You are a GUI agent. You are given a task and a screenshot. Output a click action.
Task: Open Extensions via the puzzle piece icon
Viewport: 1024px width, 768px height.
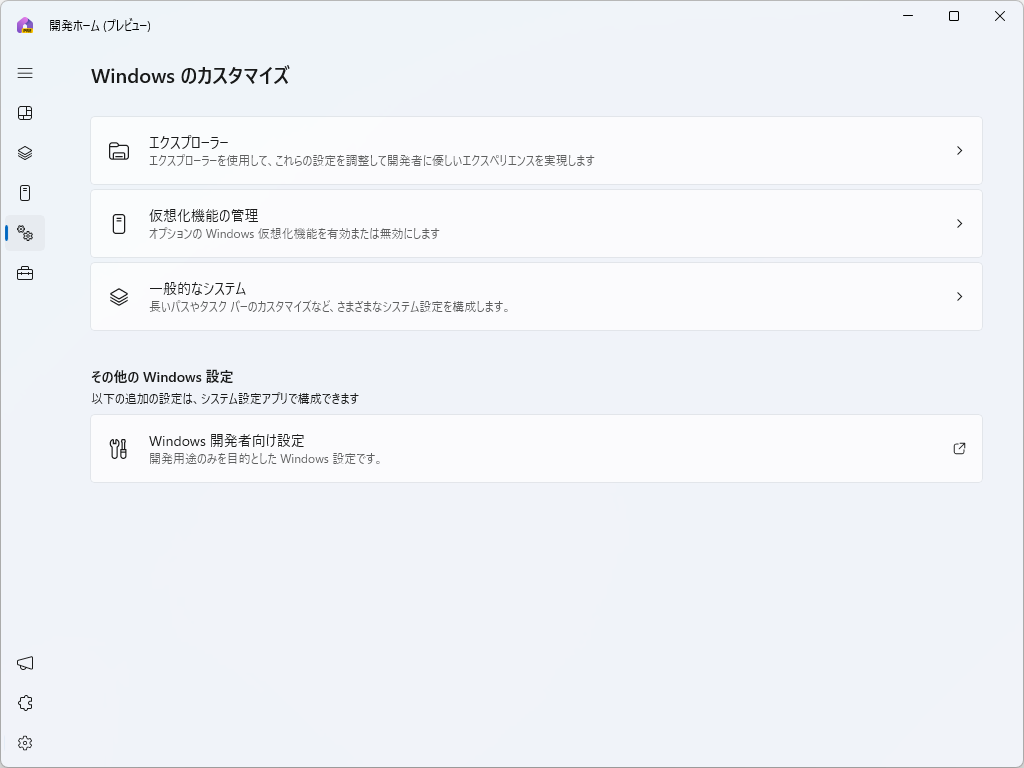(24, 702)
